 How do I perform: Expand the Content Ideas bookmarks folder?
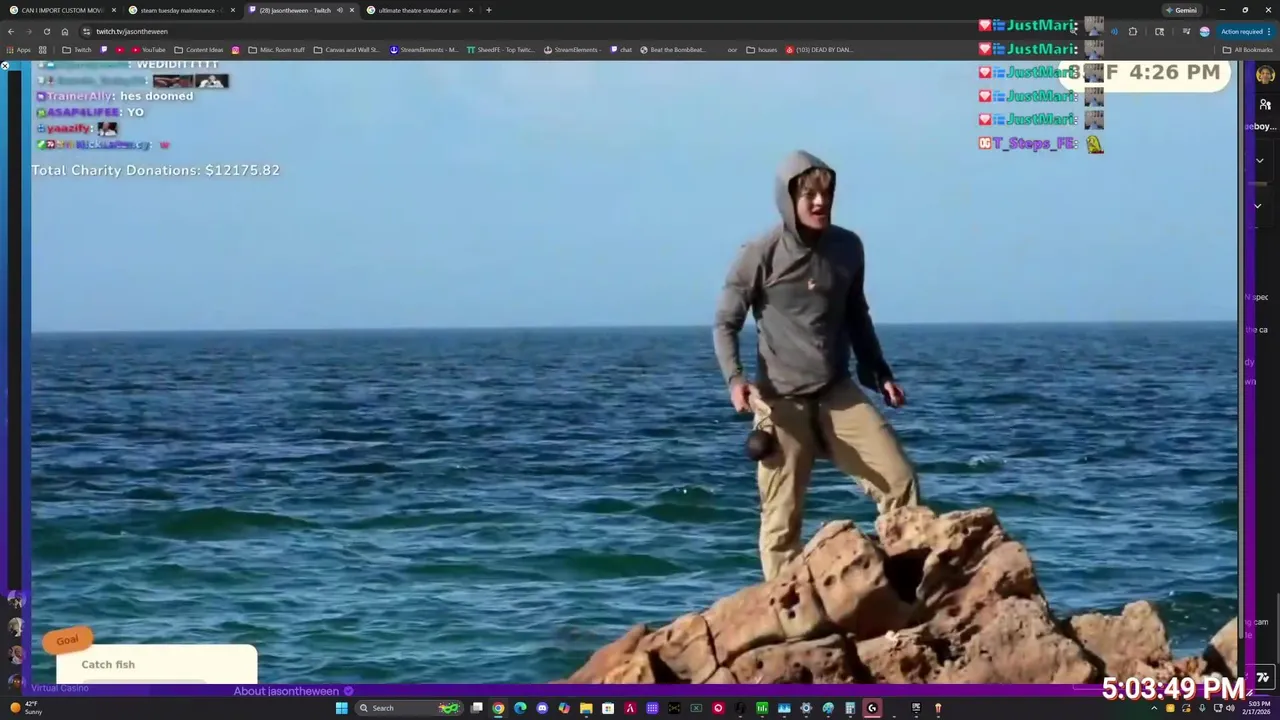click(x=199, y=50)
